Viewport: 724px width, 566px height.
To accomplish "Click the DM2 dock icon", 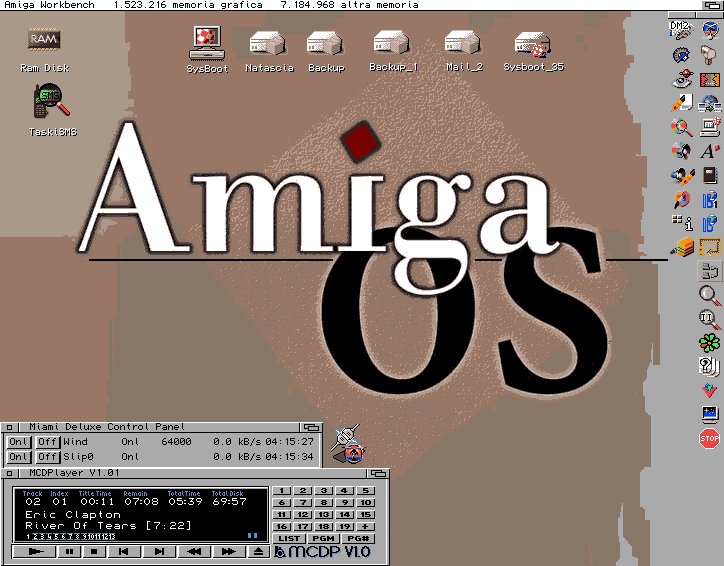I will 681,30.
